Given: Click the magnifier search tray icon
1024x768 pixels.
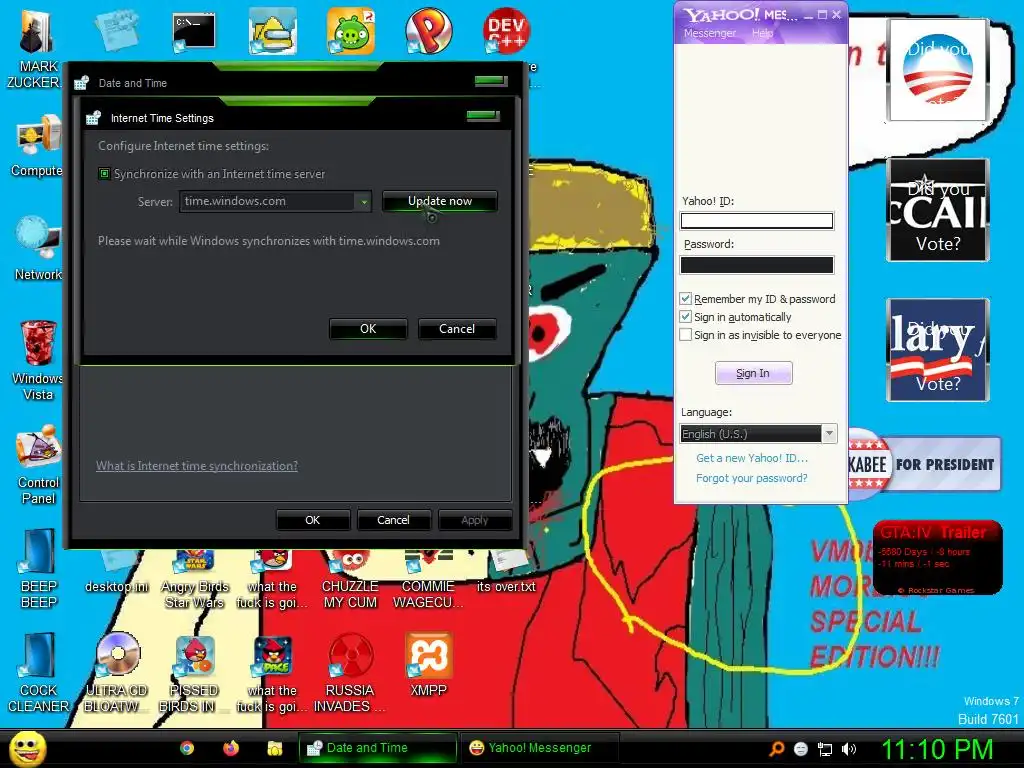Looking at the screenshot, I should [x=777, y=749].
